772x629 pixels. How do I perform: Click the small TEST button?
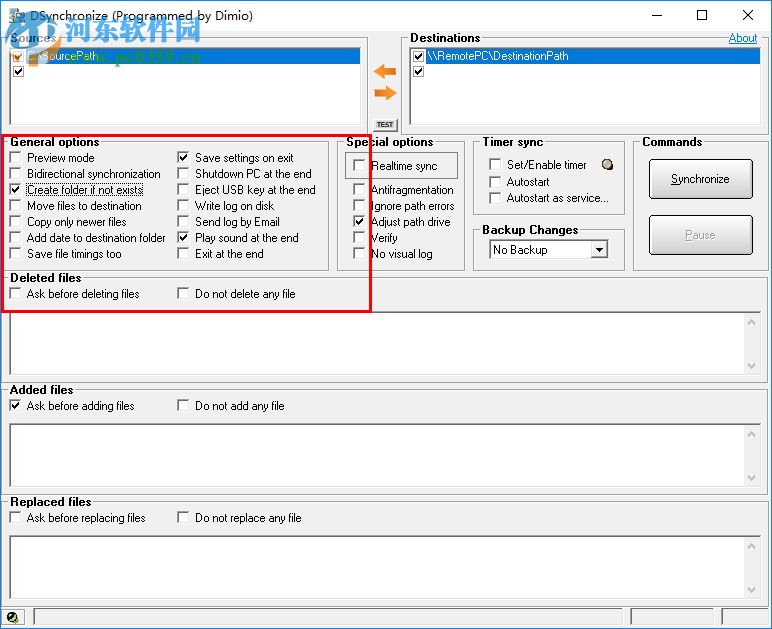tap(385, 125)
